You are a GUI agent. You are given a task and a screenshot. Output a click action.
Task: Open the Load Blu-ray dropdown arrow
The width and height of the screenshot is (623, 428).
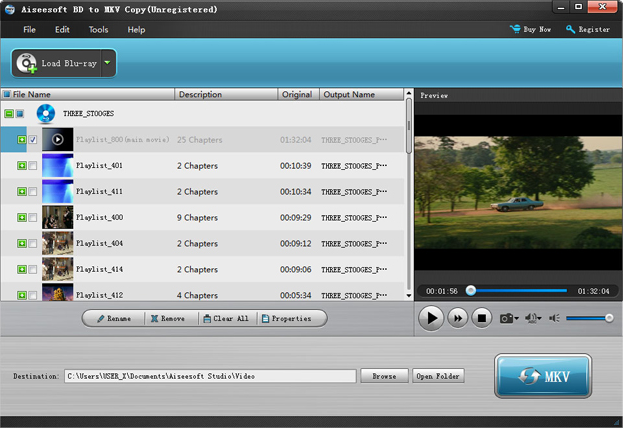point(107,63)
